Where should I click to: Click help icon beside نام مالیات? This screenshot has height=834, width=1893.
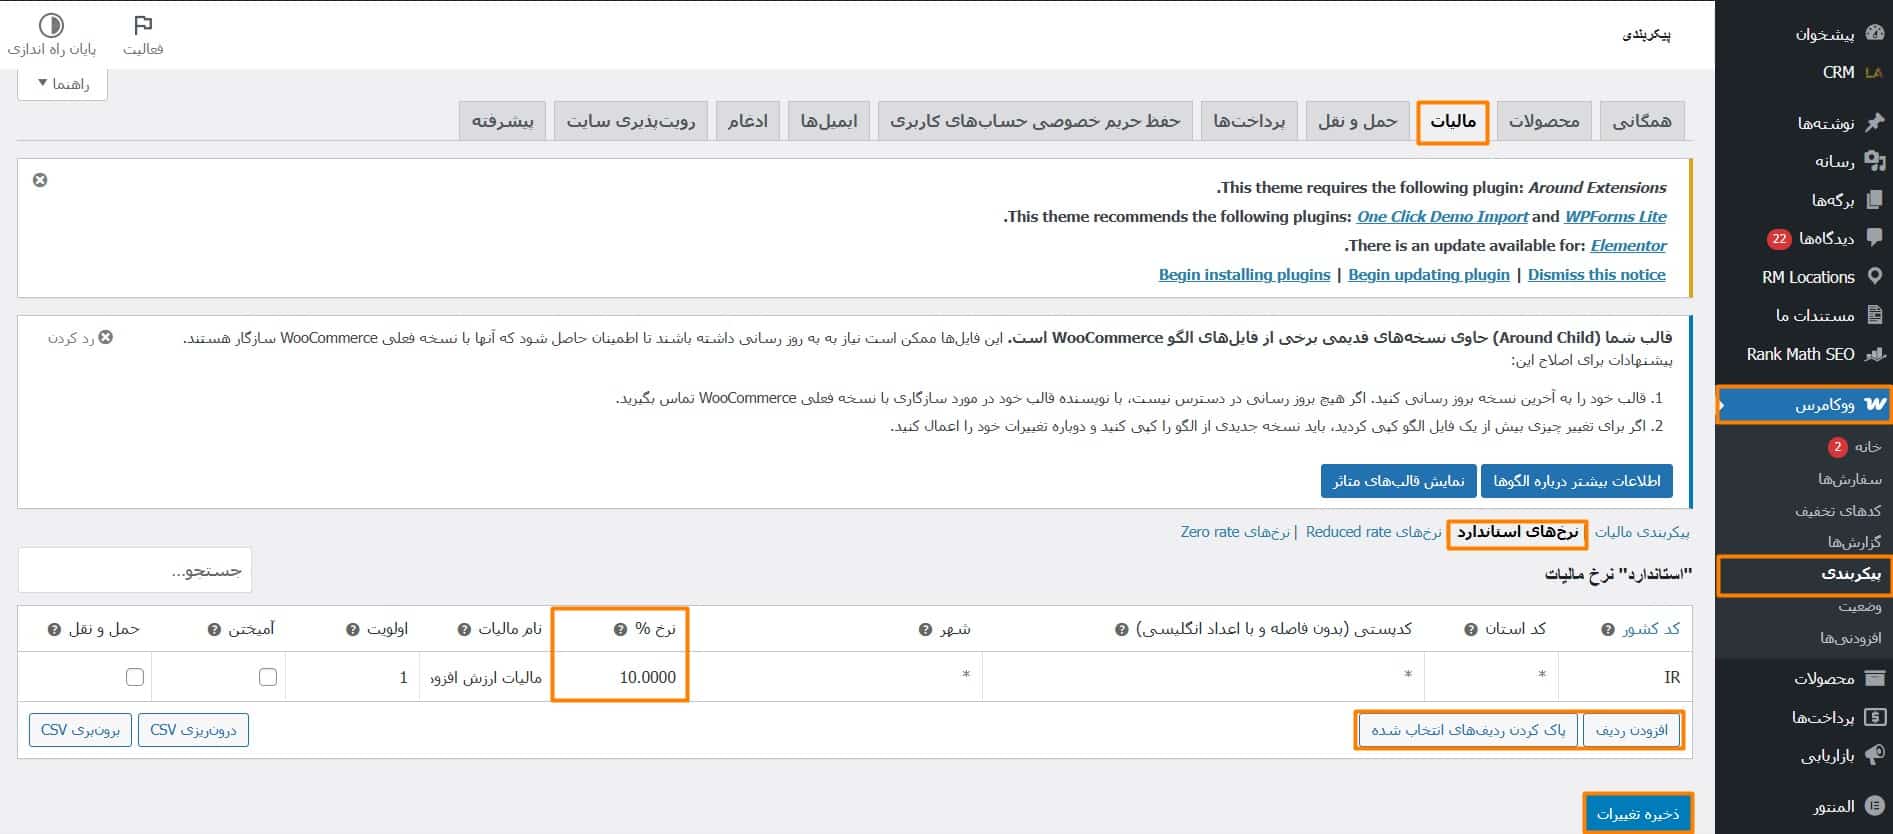point(464,630)
